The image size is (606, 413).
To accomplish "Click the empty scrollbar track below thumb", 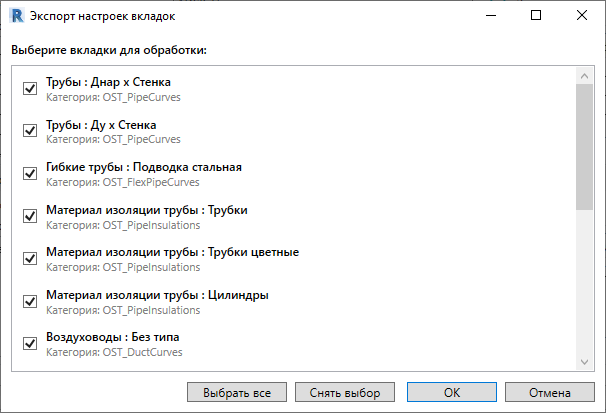I will [584, 282].
